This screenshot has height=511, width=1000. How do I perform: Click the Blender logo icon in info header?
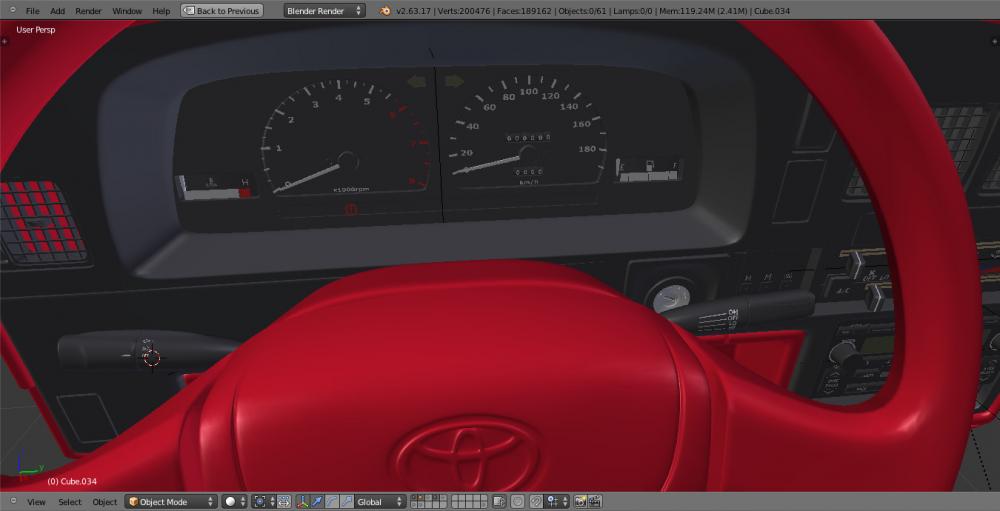pos(385,11)
